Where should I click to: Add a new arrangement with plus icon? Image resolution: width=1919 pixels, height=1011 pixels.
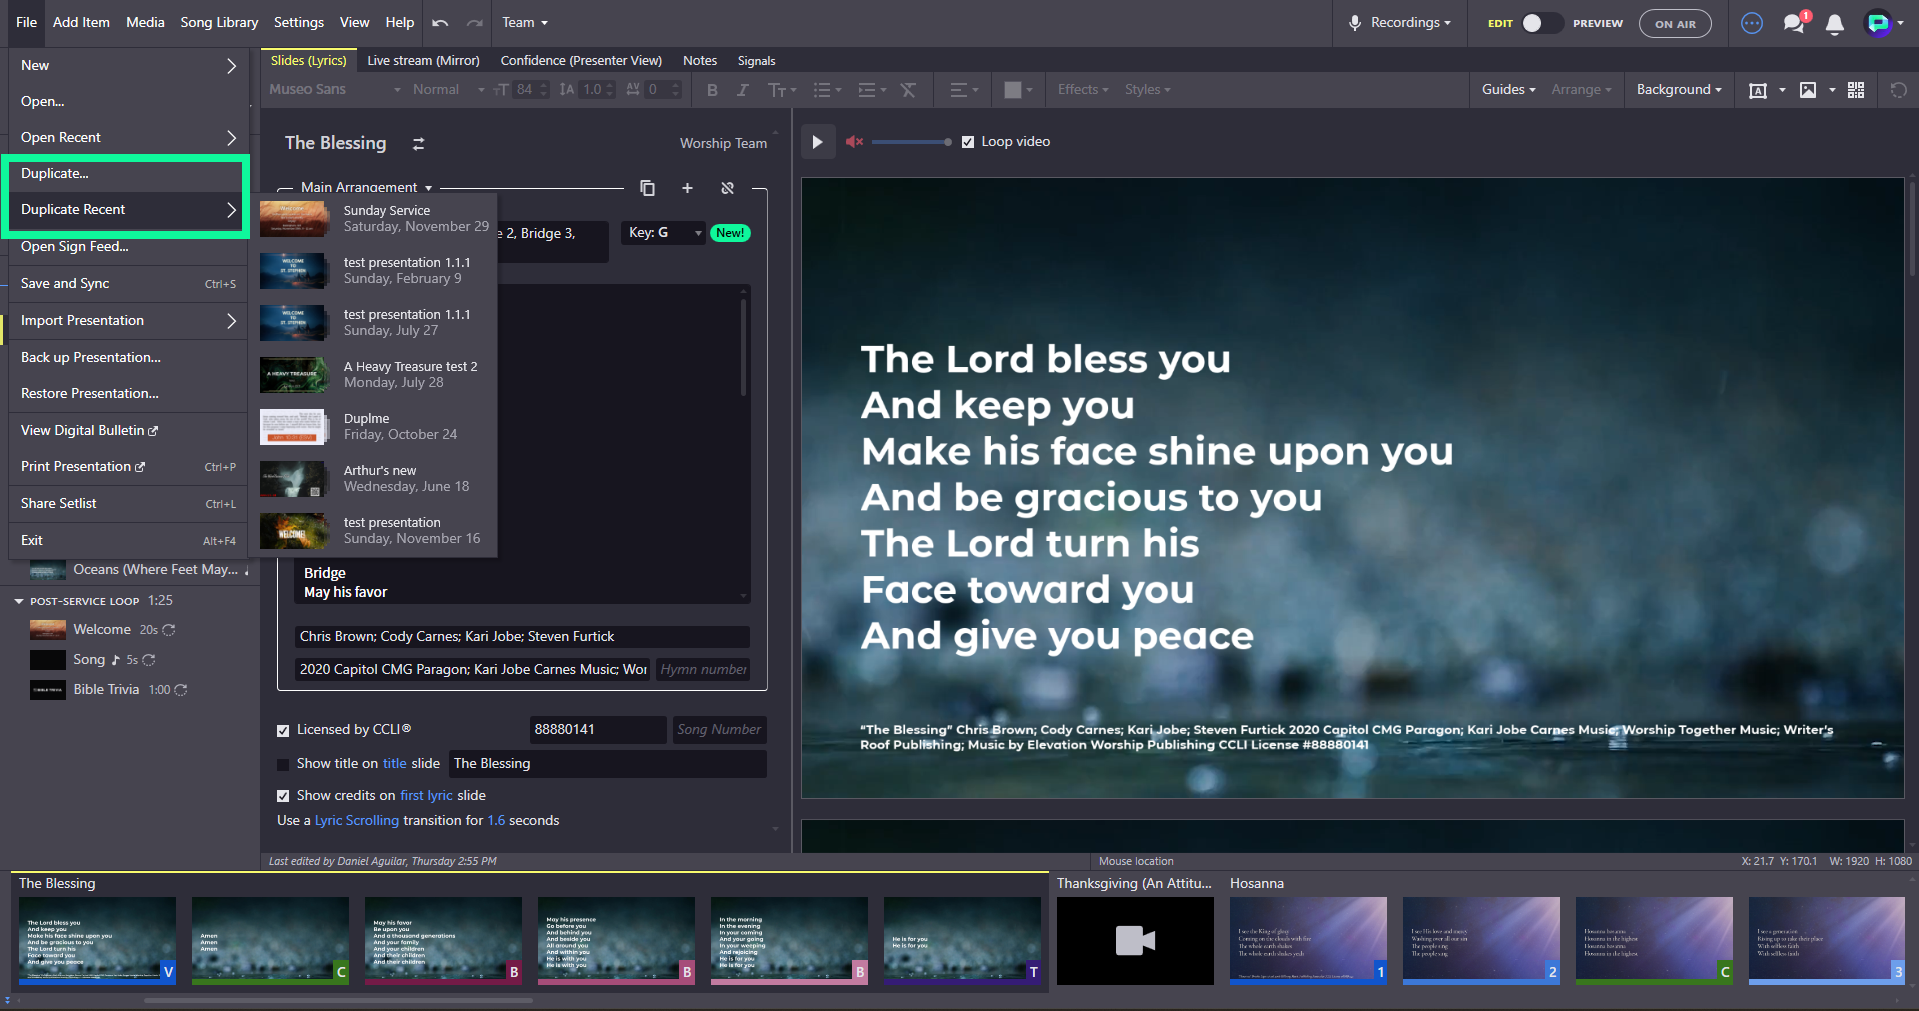(687, 188)
